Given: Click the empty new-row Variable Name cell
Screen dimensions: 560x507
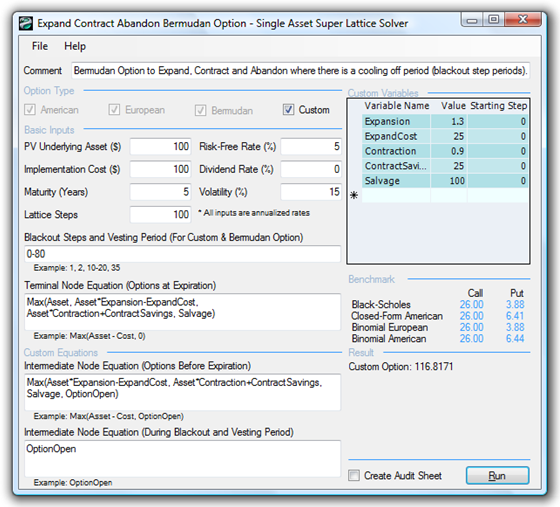Looking at the screenshot, I should pyautogui.click(x=396, y=196).
